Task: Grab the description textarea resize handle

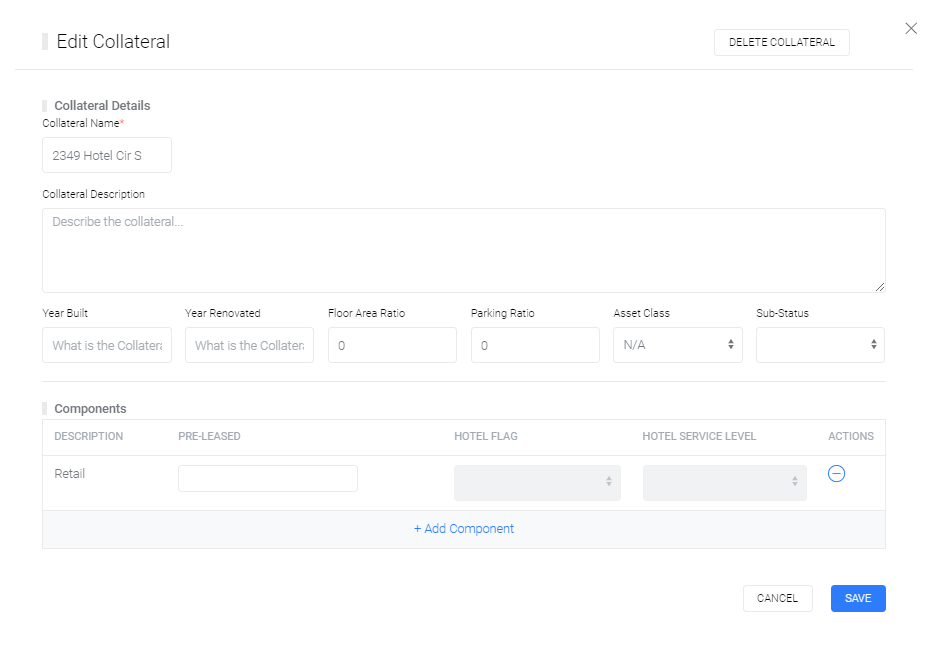Action: pos(880,287)
